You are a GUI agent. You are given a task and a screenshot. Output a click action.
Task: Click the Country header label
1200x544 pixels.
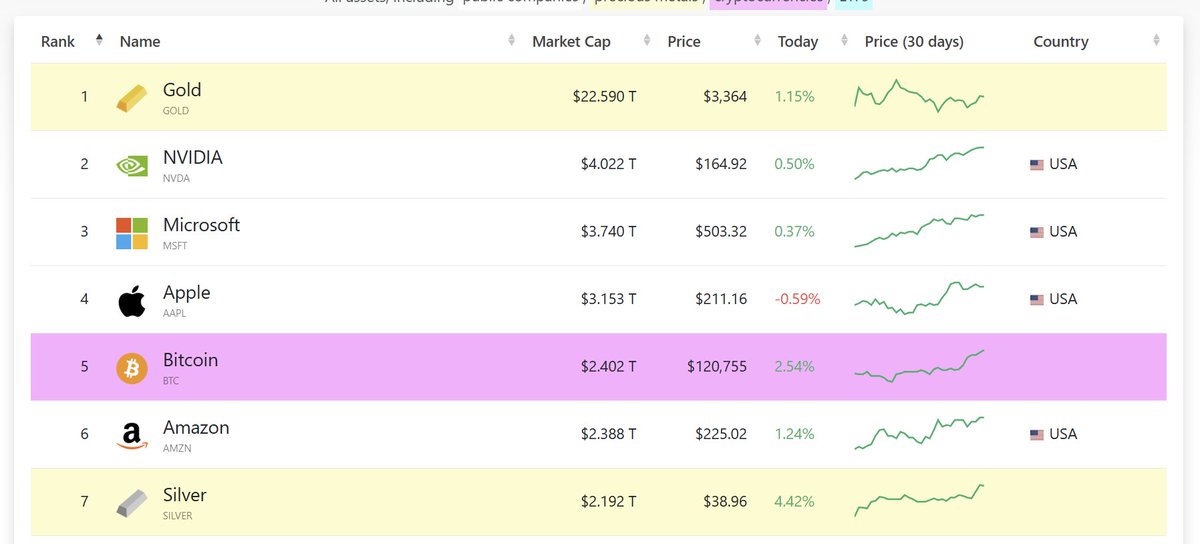click(1061, 42)
